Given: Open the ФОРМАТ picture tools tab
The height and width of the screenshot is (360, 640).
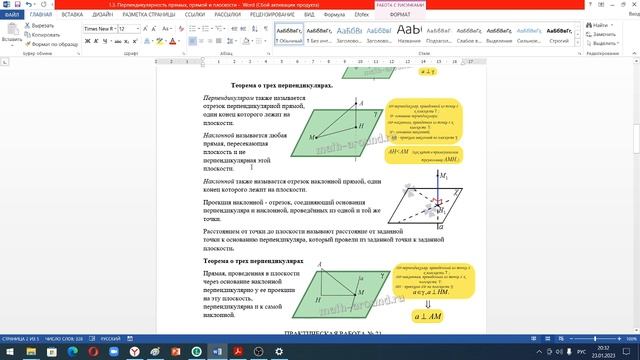Looking at the screenshot, I should (x=400, y=15).
